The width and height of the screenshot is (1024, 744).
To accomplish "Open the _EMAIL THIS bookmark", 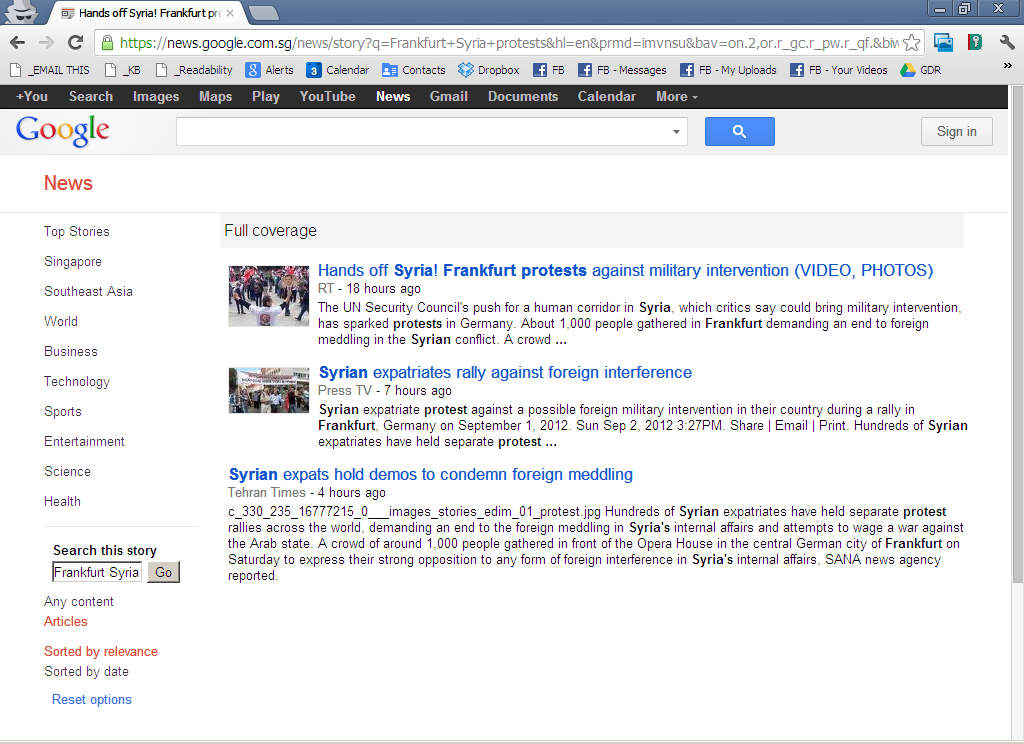I will (50, 70).
